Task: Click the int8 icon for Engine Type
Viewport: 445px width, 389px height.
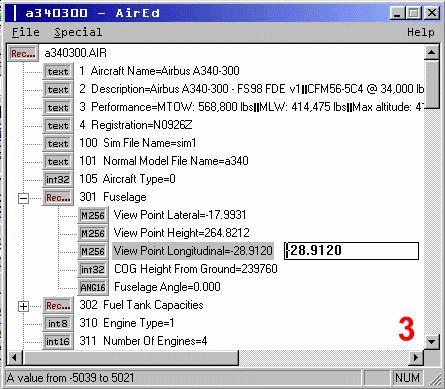Action: click(58, 323)
